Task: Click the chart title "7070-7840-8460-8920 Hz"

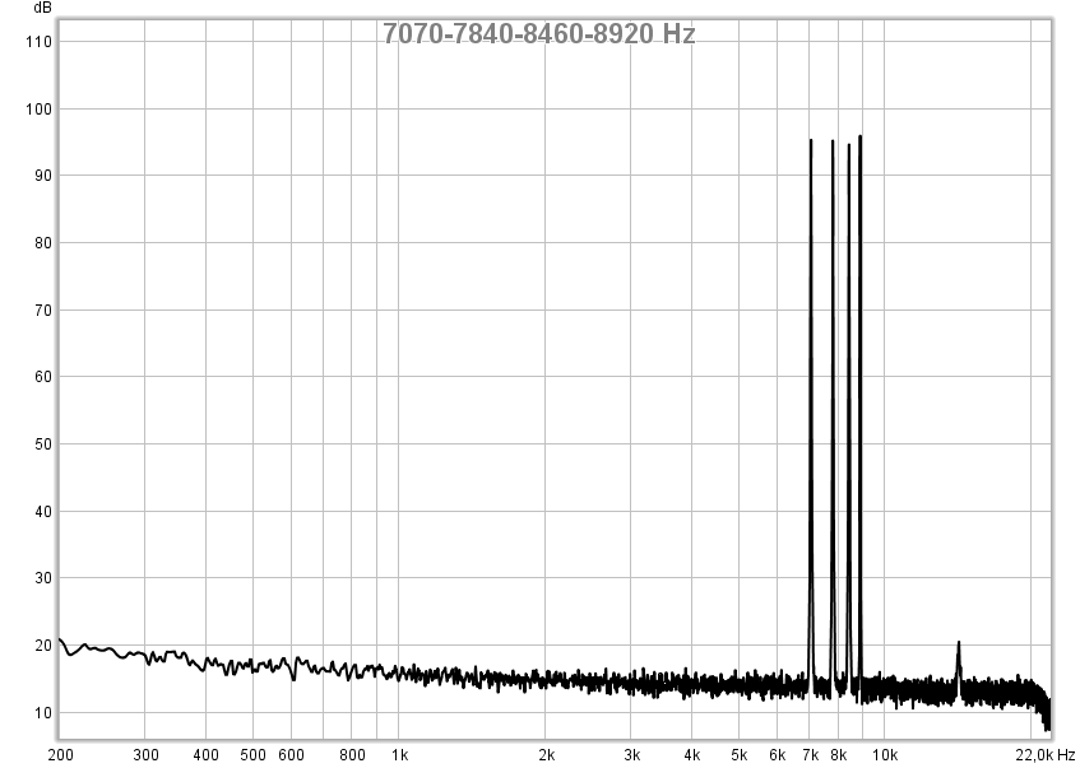Action: pos(539,34)
